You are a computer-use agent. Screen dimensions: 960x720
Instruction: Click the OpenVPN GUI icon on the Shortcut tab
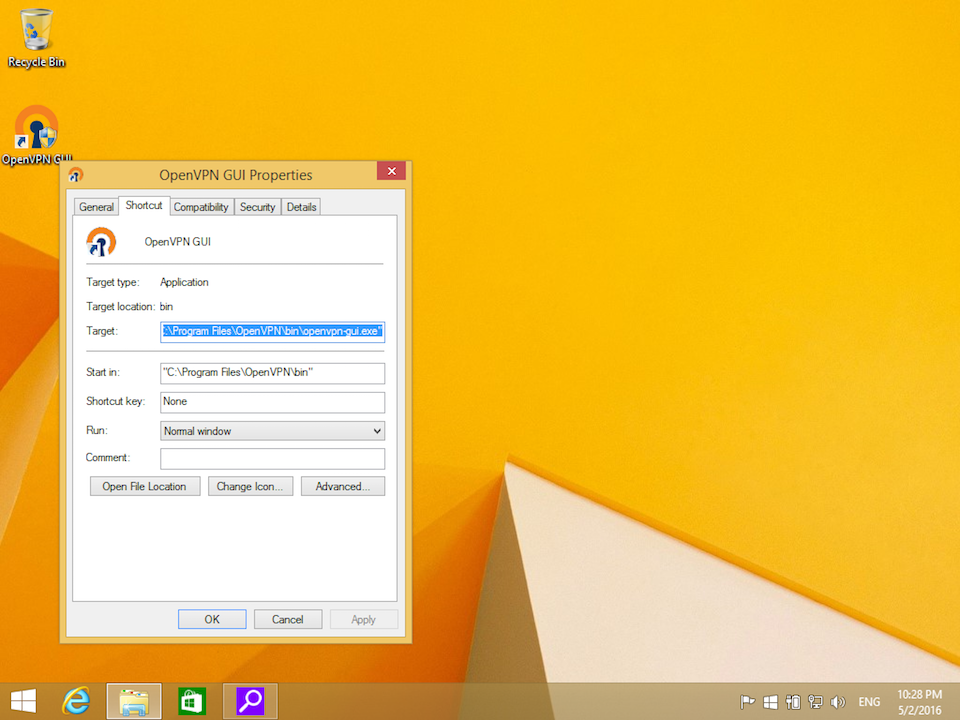click(101, 242)
